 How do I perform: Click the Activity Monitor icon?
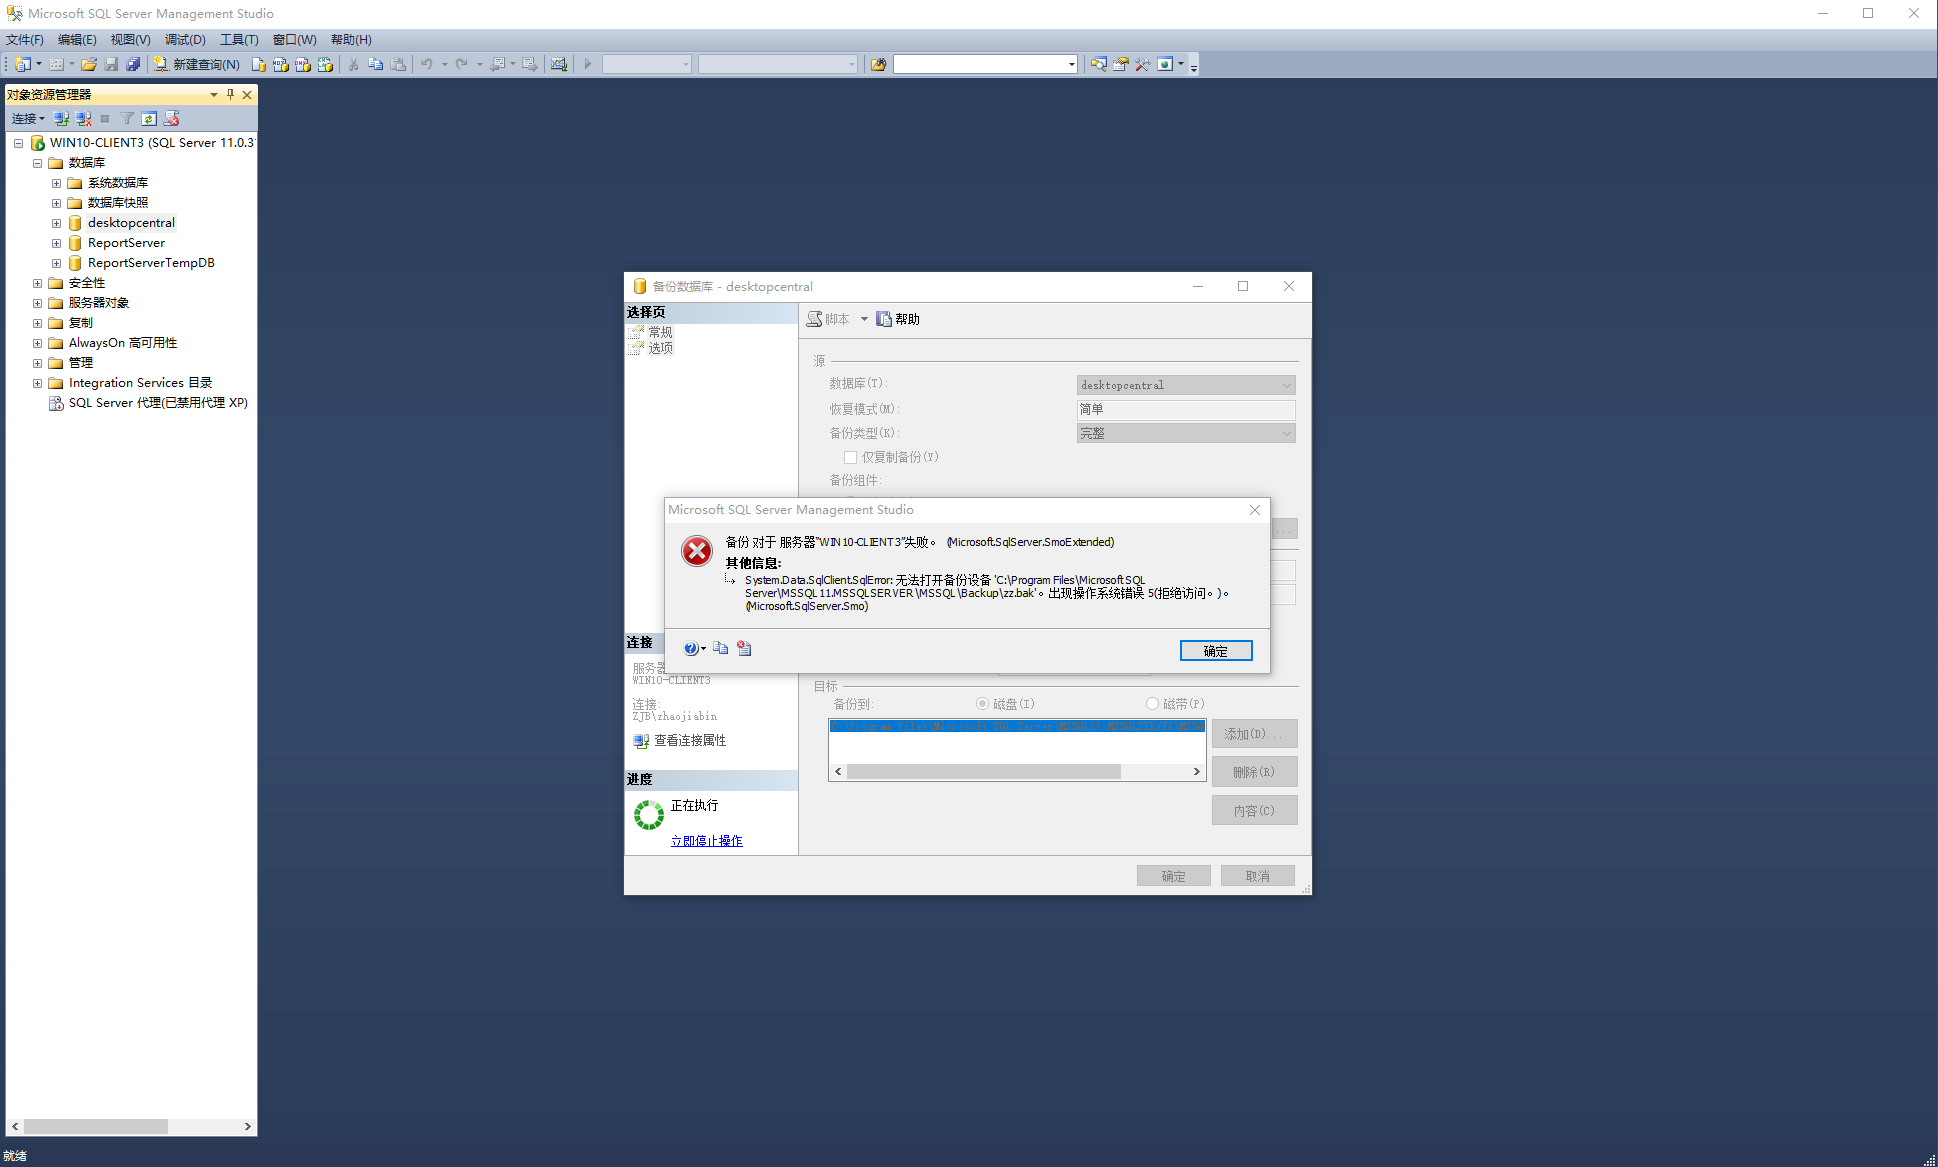pos(559,64)
